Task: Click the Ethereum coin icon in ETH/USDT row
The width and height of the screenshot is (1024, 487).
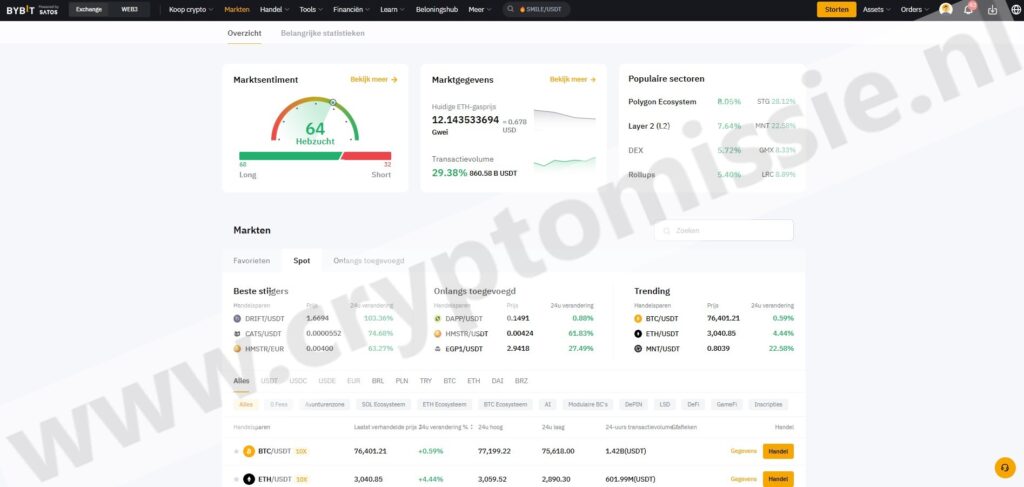Action: (x=249, y=479)
